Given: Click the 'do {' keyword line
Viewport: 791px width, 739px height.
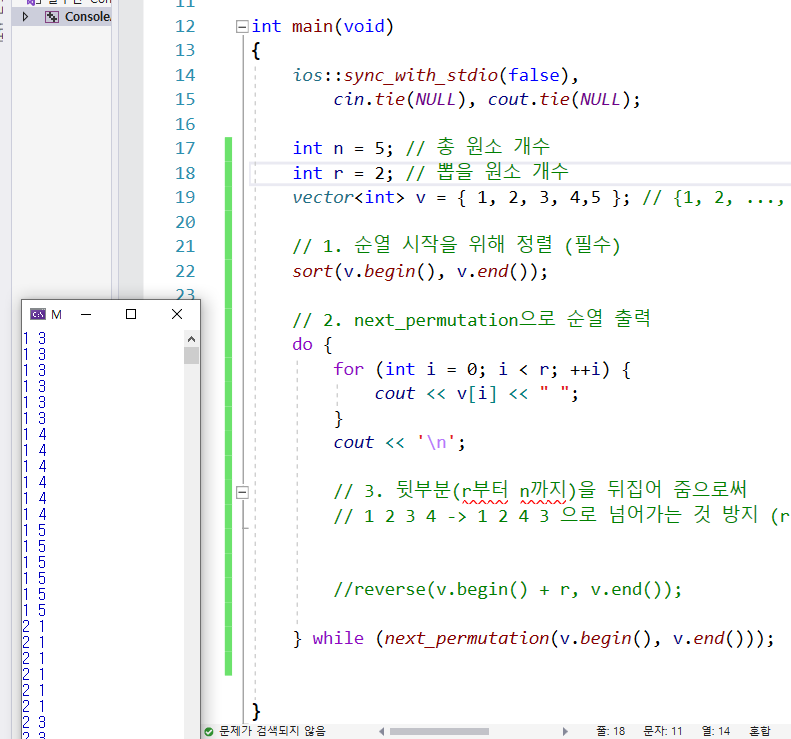Looking at the screenshot, I should coord(312,345).
